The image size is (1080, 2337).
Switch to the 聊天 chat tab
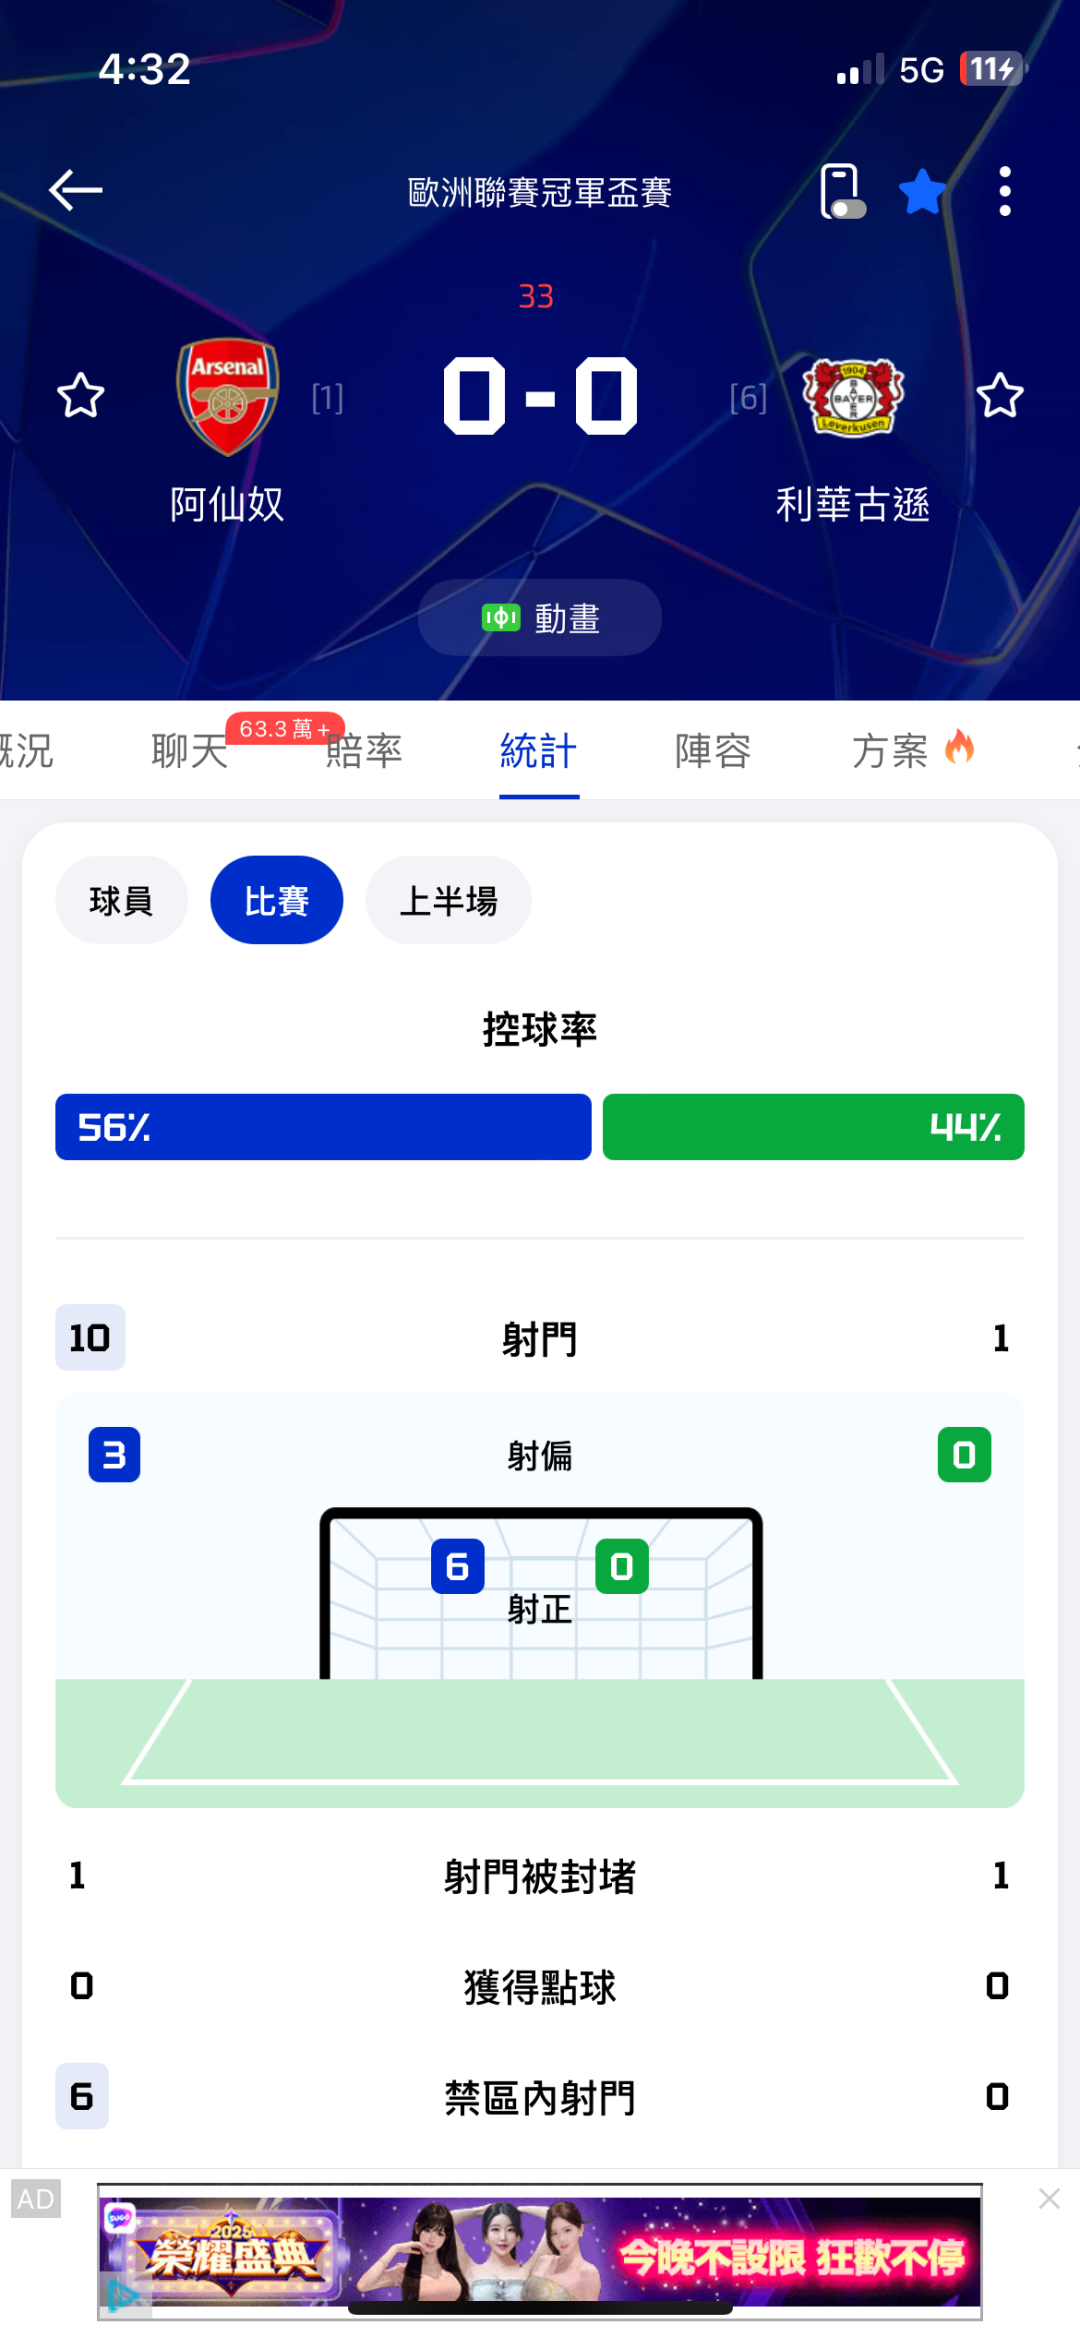tap(190, 751)
